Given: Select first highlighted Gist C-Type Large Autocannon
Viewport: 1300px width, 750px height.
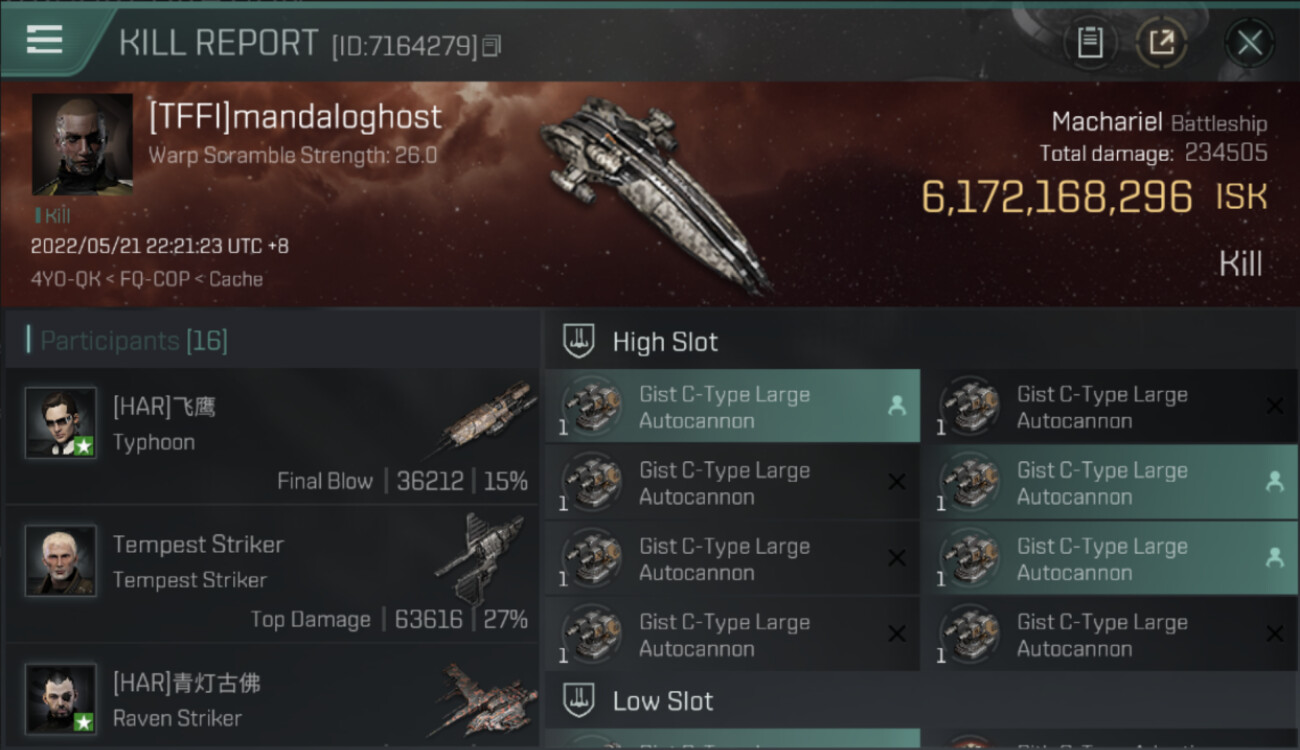Looking at the screenshot, I should [x=732, y=407].
